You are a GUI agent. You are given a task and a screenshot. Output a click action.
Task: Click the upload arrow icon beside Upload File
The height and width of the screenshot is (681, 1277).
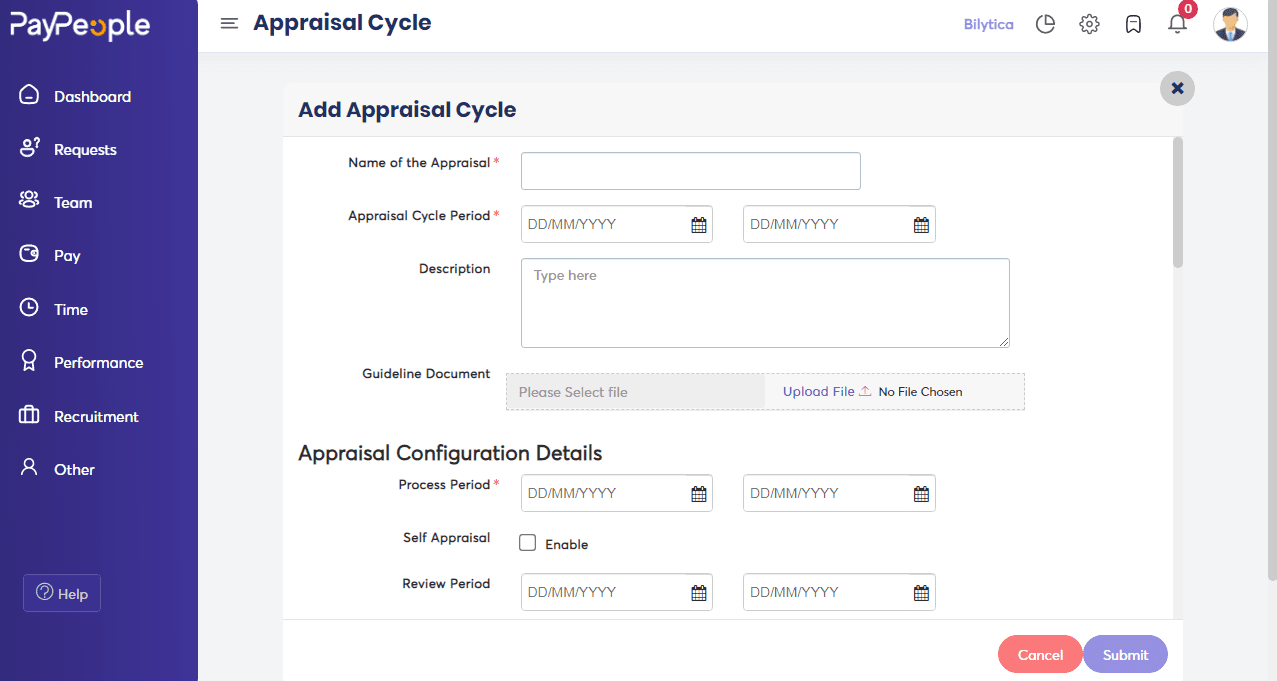865,392
